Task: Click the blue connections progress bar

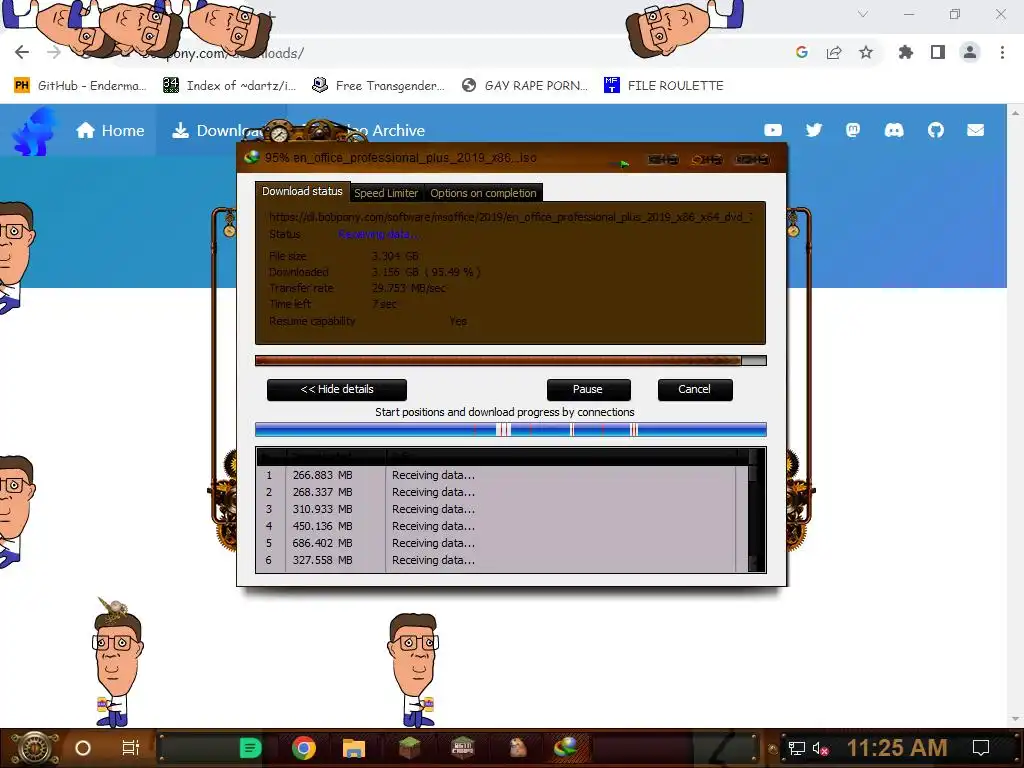Action: point(511,429)
